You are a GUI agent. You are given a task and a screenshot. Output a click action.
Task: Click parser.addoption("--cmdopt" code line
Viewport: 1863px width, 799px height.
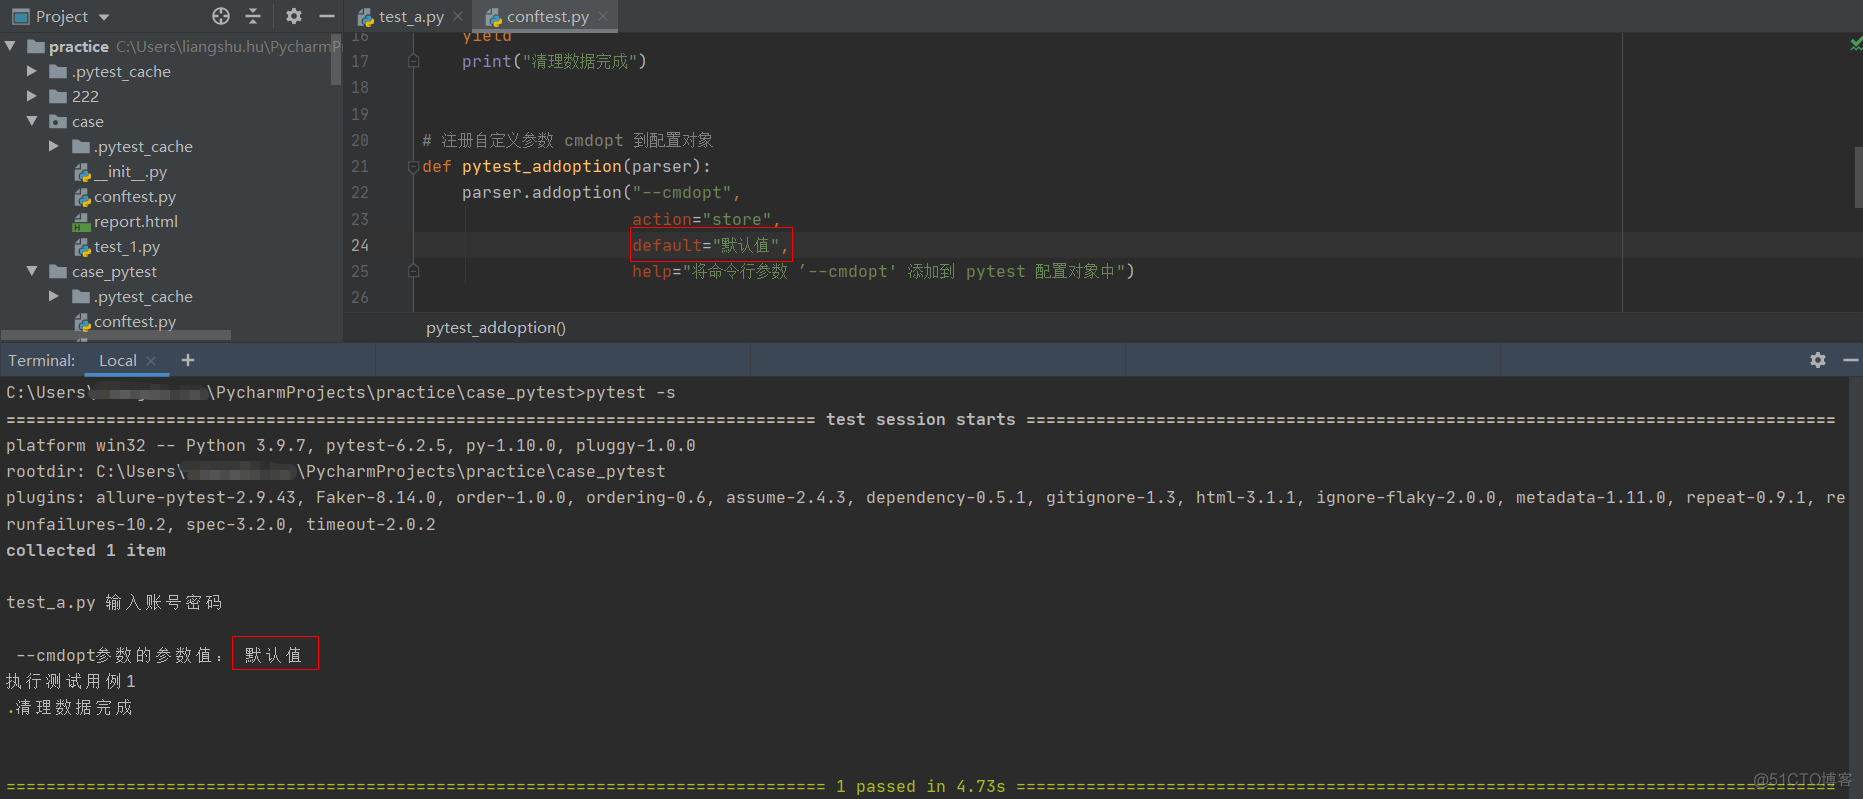[x=601, y=193]
